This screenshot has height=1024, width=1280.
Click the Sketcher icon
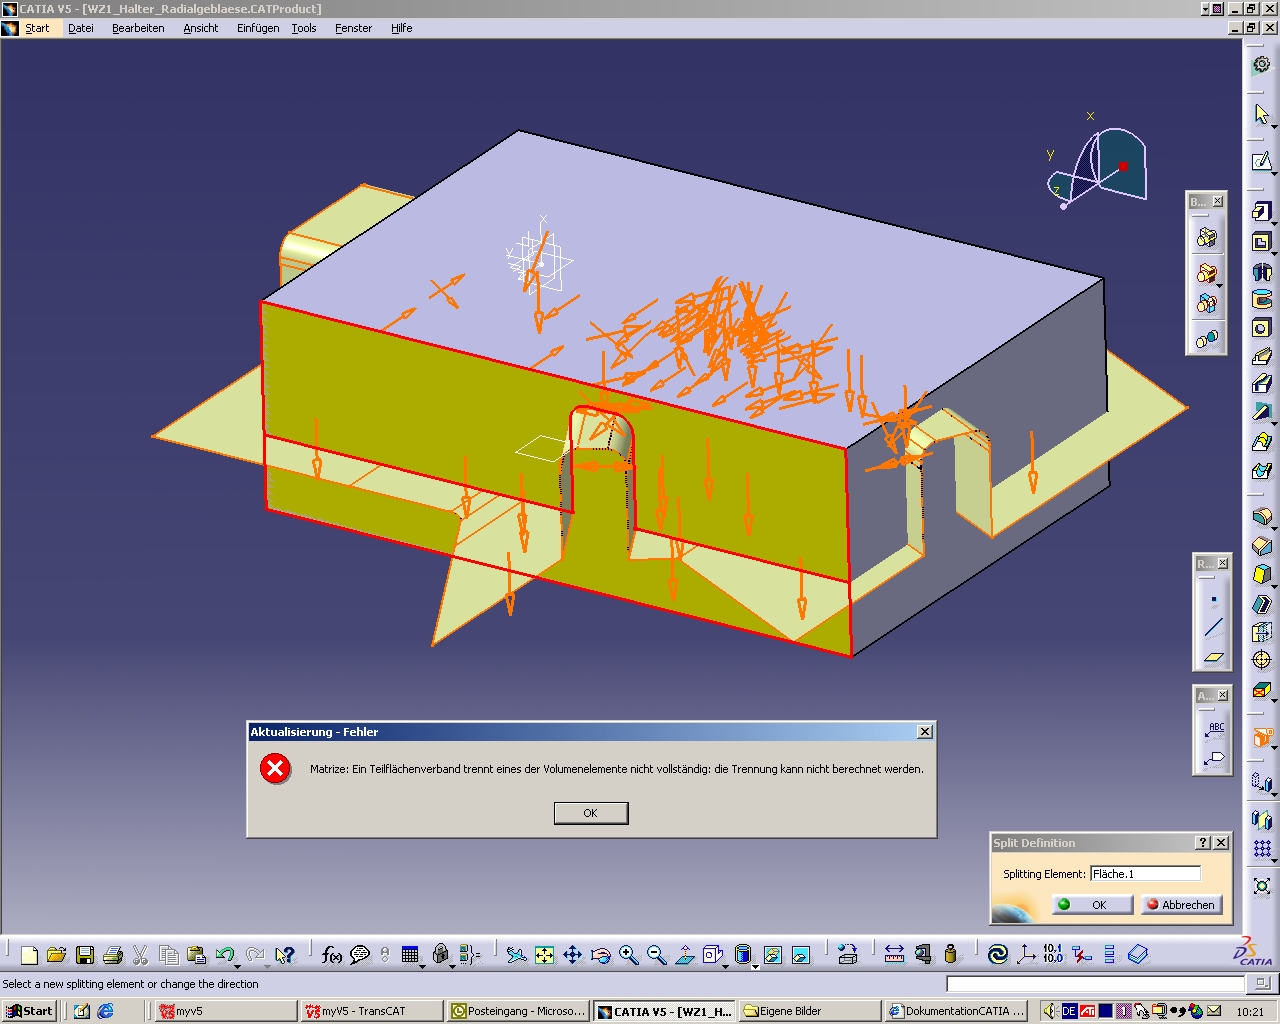coord(1262,162)
